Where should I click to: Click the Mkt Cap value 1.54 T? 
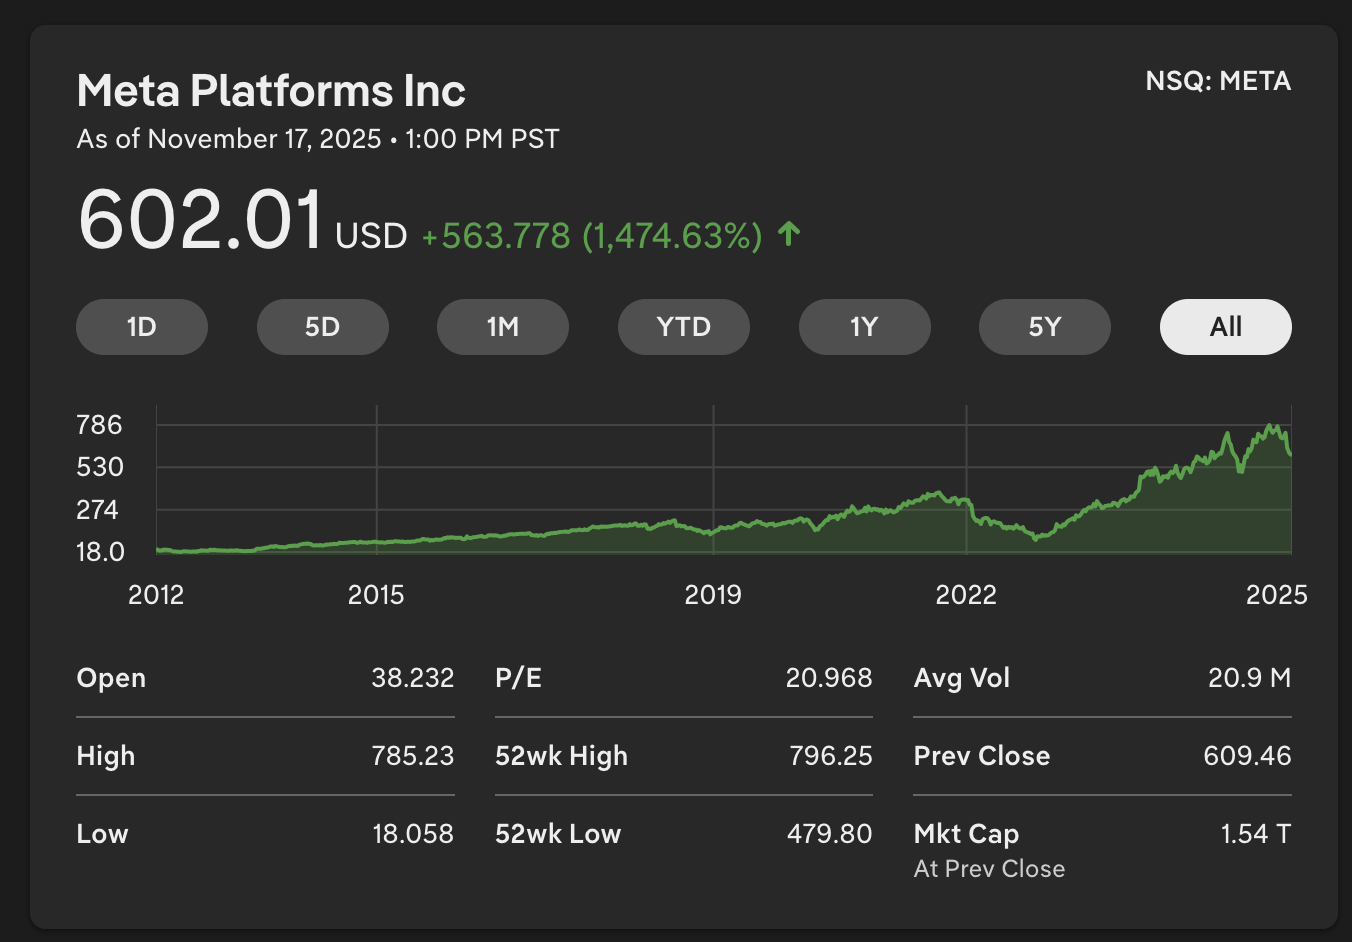point(1255,834)
